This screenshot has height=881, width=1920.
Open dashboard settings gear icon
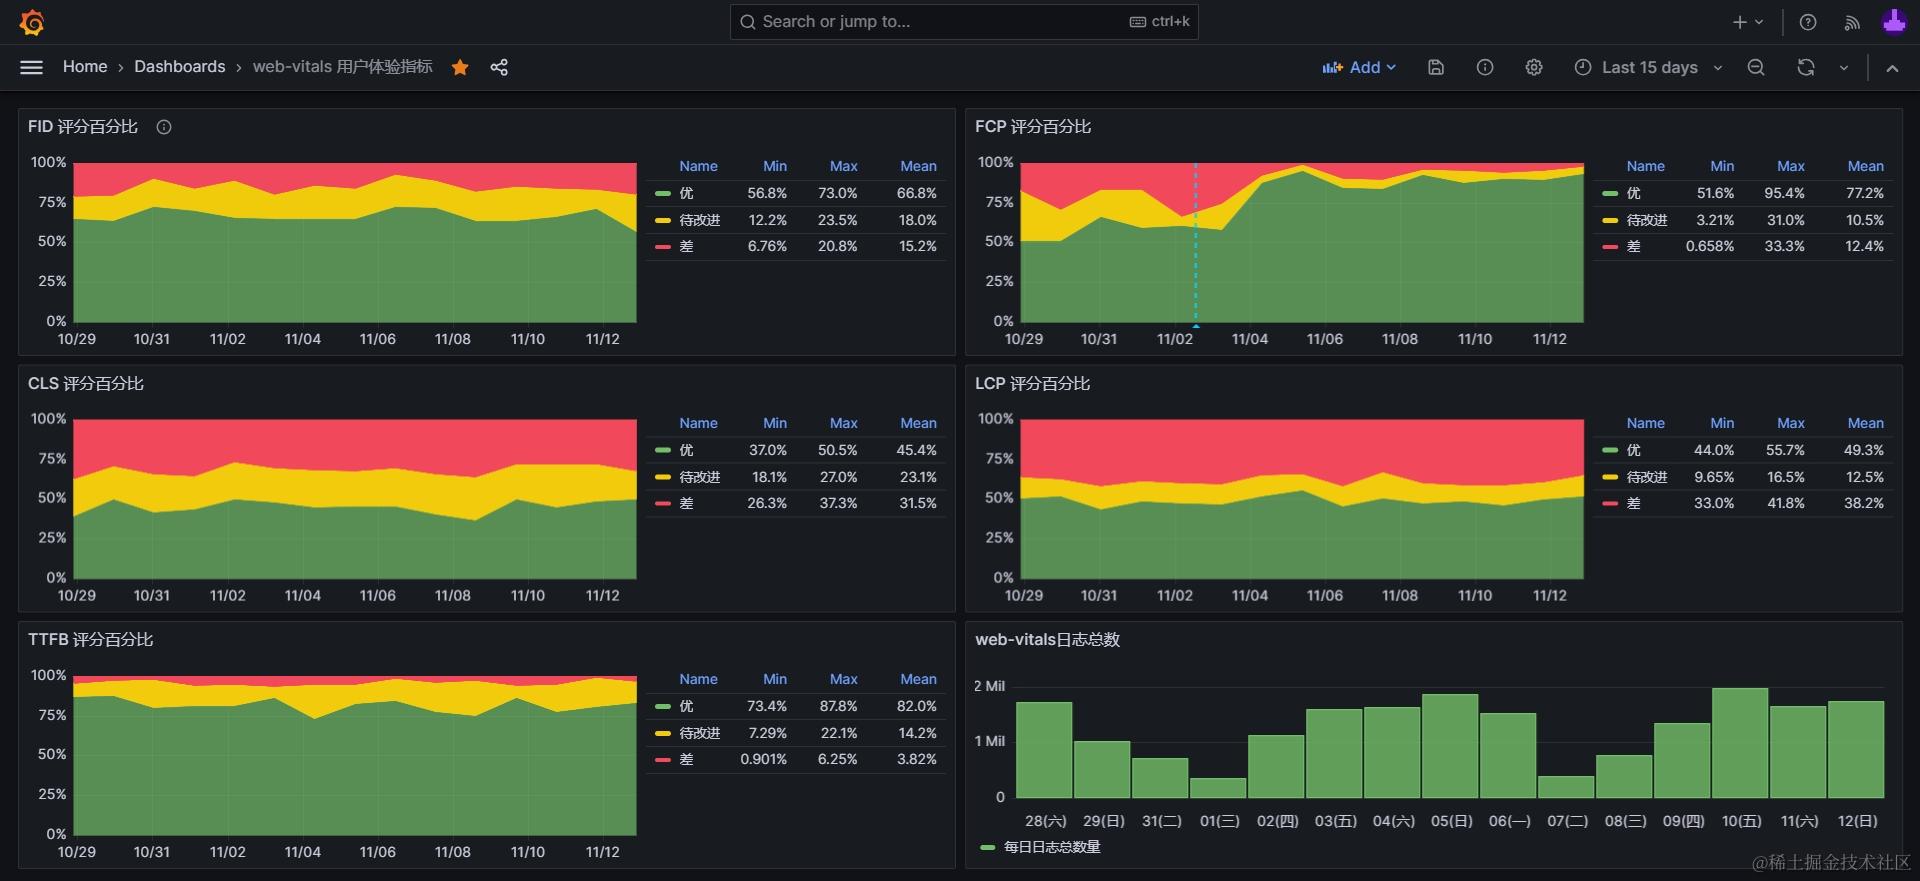1534,67
